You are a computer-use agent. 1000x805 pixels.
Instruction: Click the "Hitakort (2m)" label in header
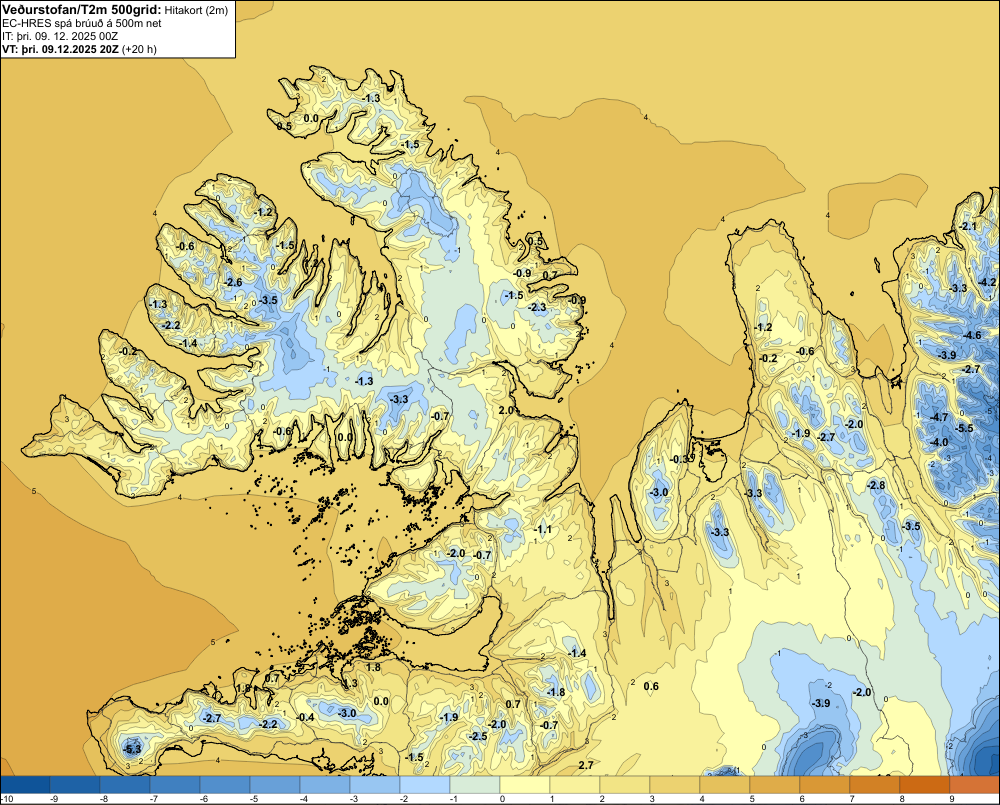click(196, 10)
